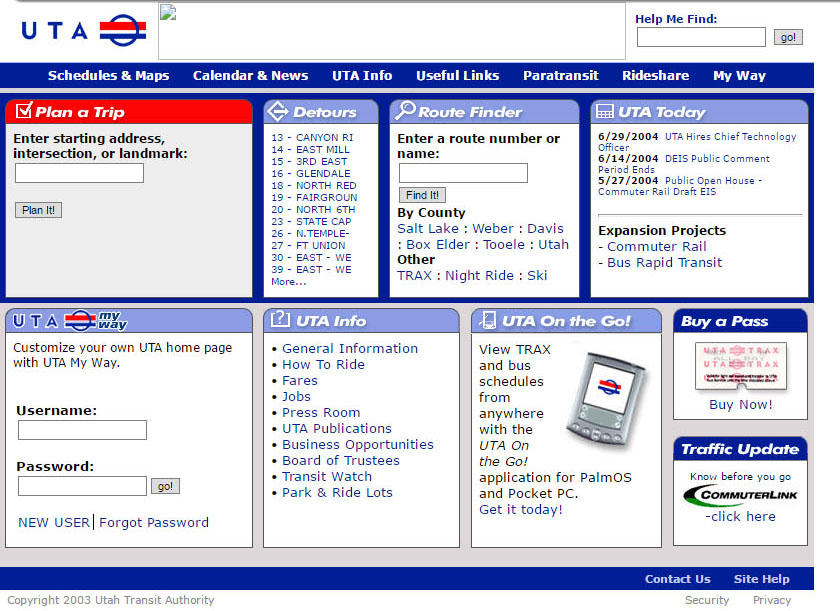
Task: Open the 16 - GLENDALE detour
Action: 311,174
